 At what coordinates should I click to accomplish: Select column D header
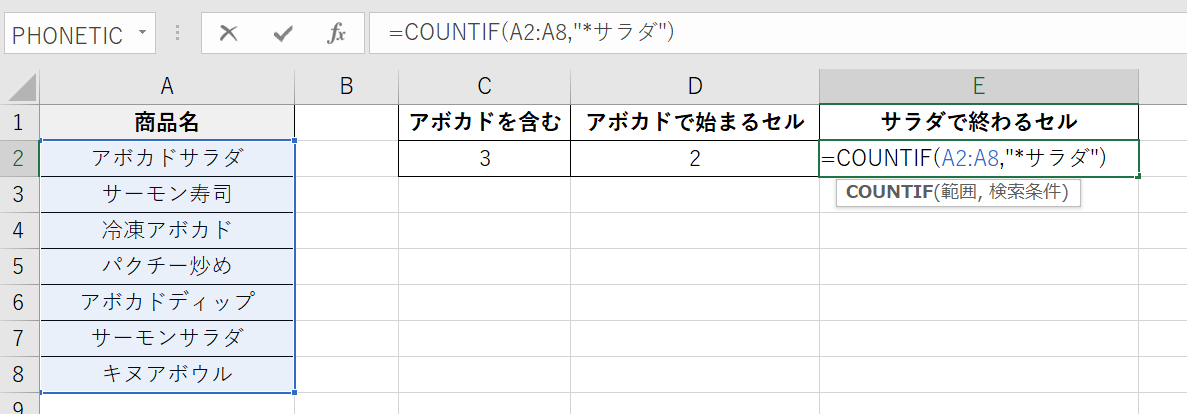(x=694, y=86)
